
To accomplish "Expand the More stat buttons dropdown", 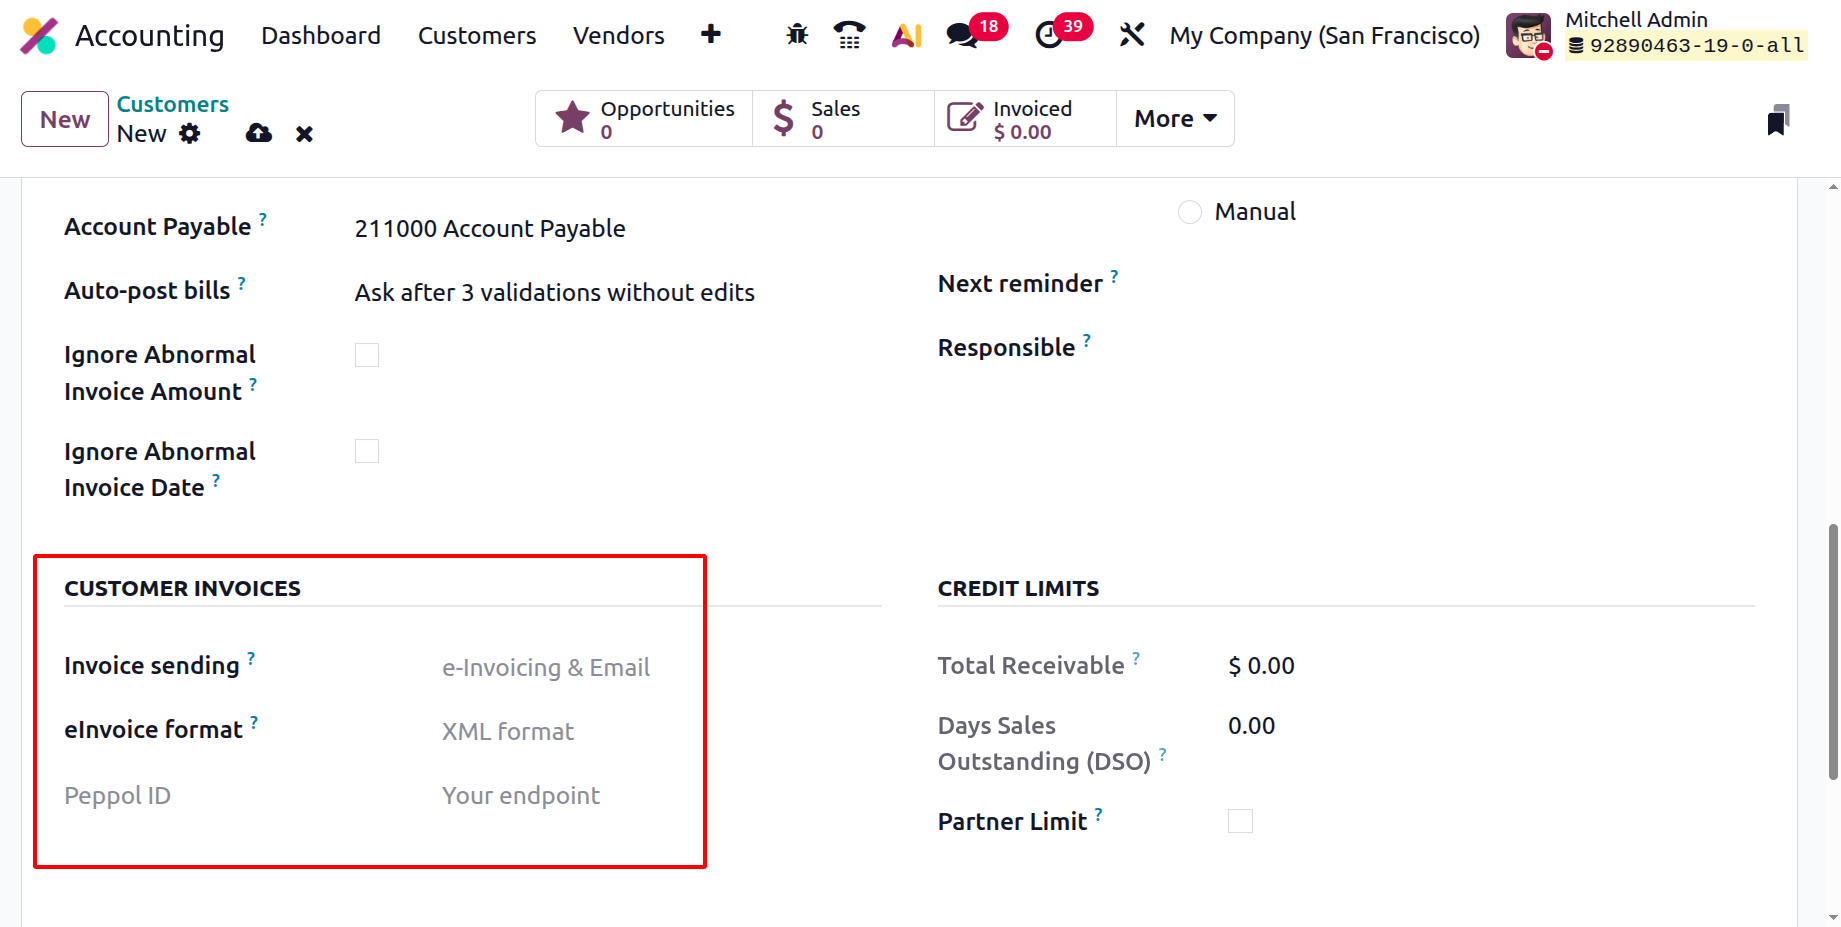I will point(1175,119).
